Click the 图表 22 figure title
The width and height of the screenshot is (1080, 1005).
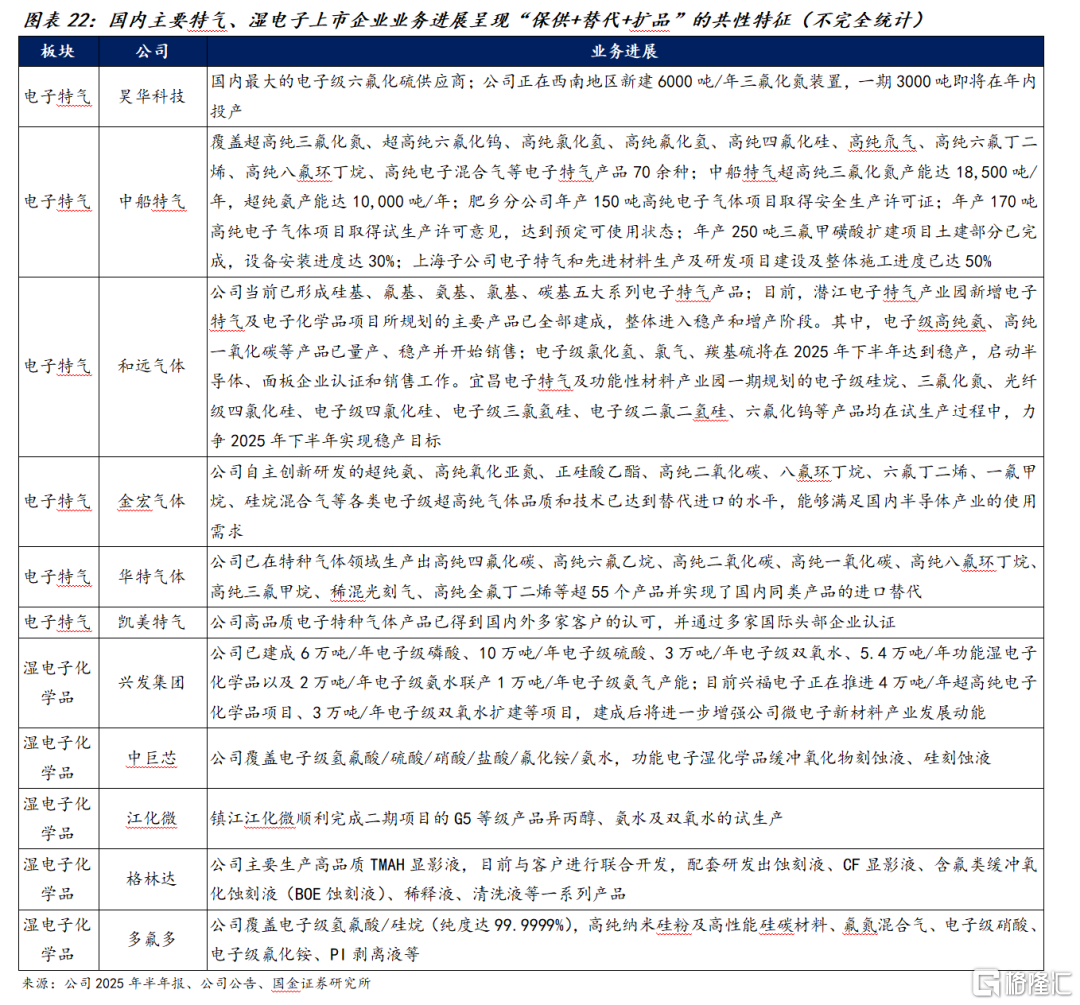[x=472, y=19]
